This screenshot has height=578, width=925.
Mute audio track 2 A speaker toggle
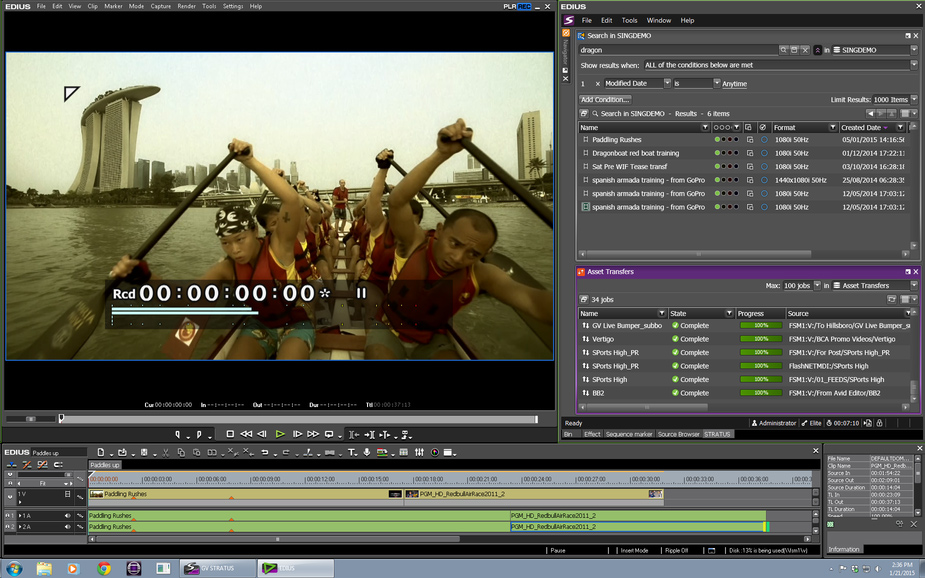(x=68, y=527)
